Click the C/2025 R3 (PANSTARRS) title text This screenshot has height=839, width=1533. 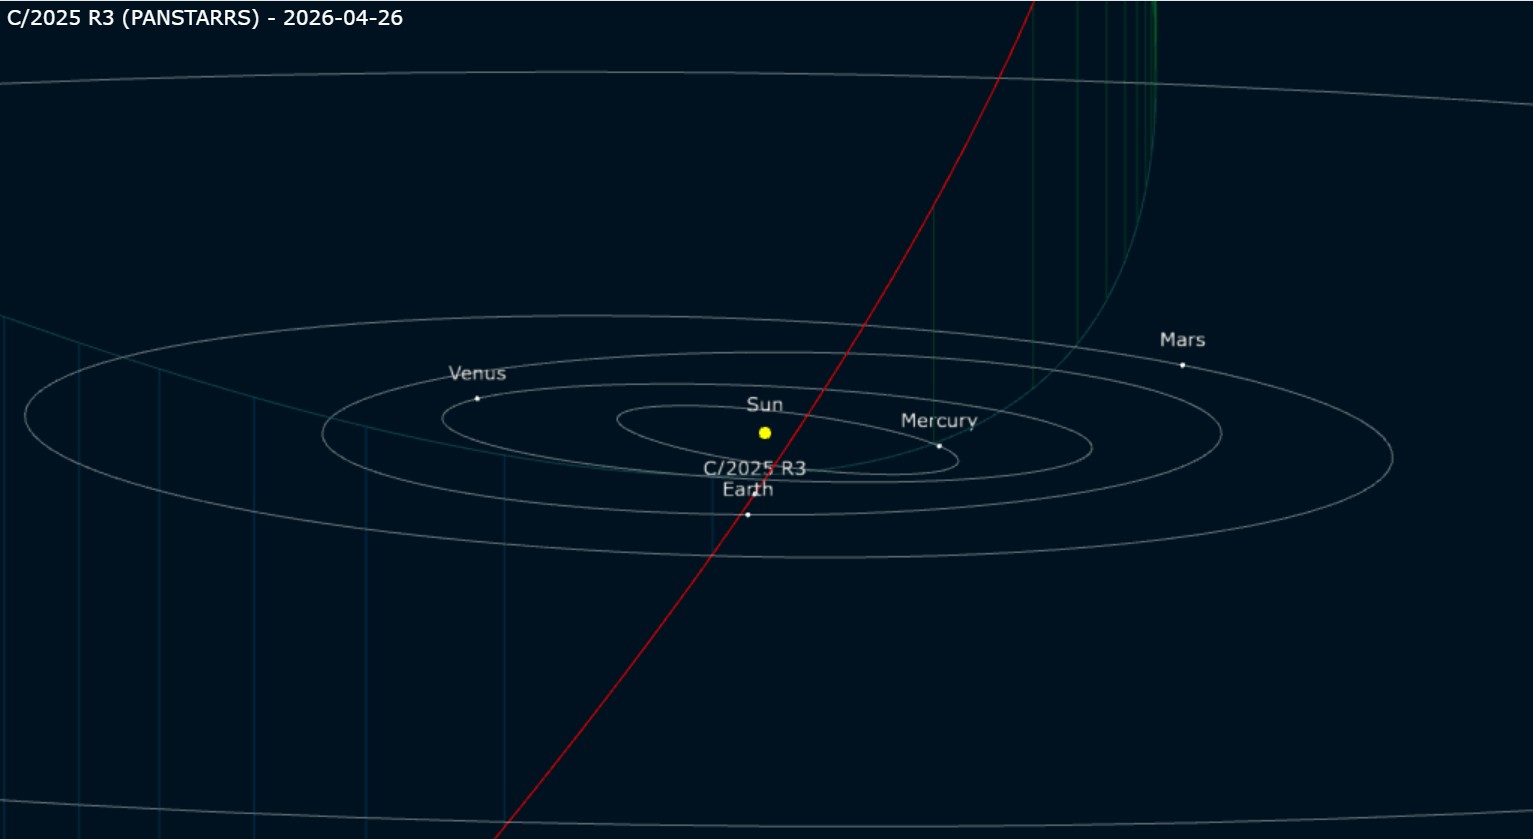(133, 18)
